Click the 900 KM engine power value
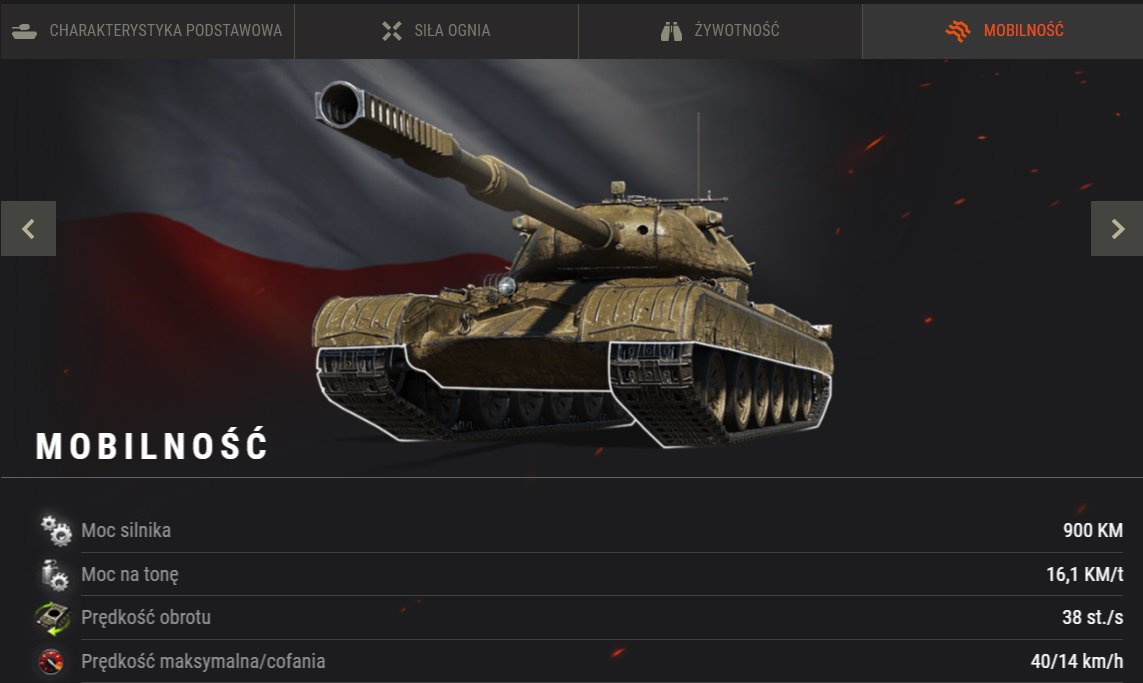 click(1093, 530)
